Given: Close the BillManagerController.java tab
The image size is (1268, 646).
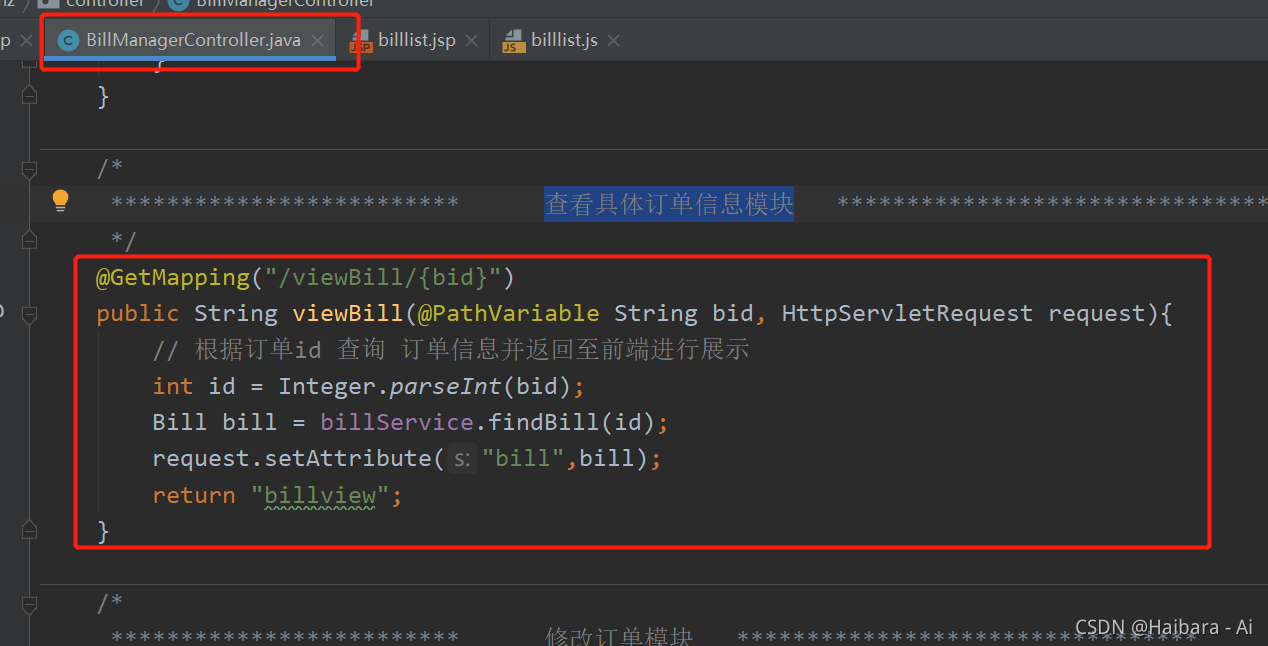Looking at the screenshot, I should coord(318,41).
